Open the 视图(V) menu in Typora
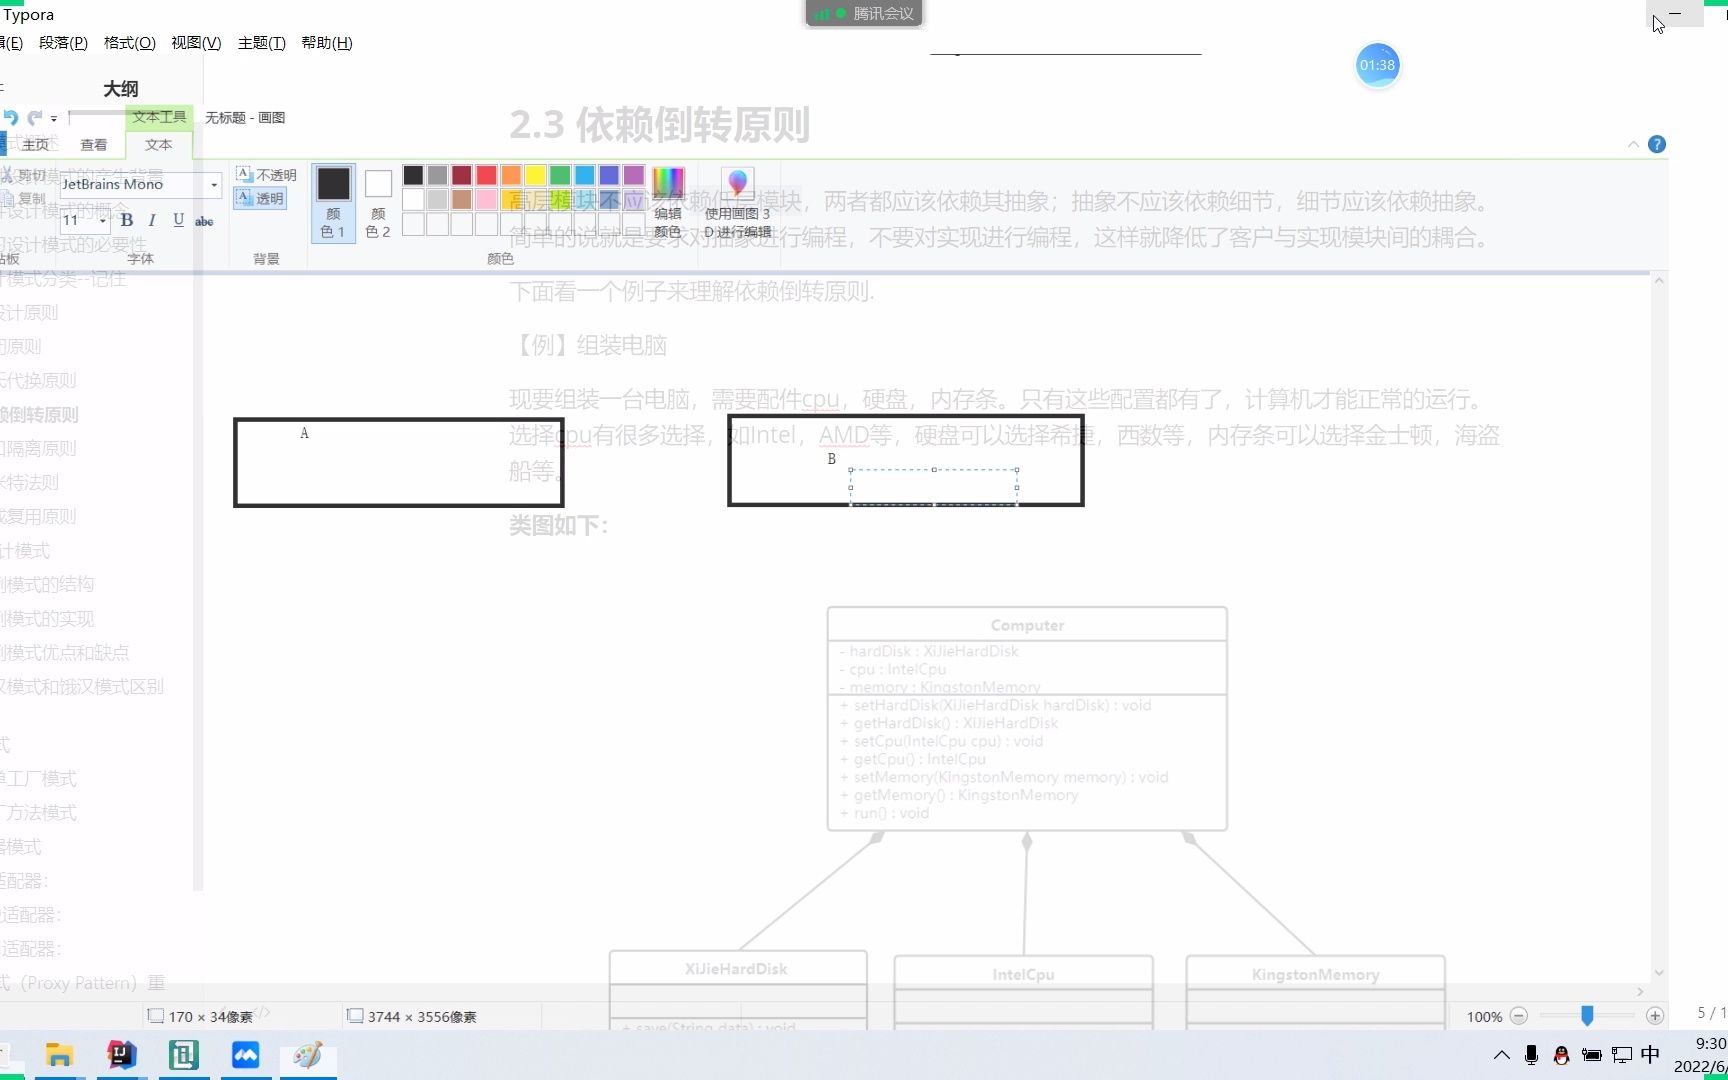Image resolution: width=1728 pixels, height=1080 pixels. [196, 42]
